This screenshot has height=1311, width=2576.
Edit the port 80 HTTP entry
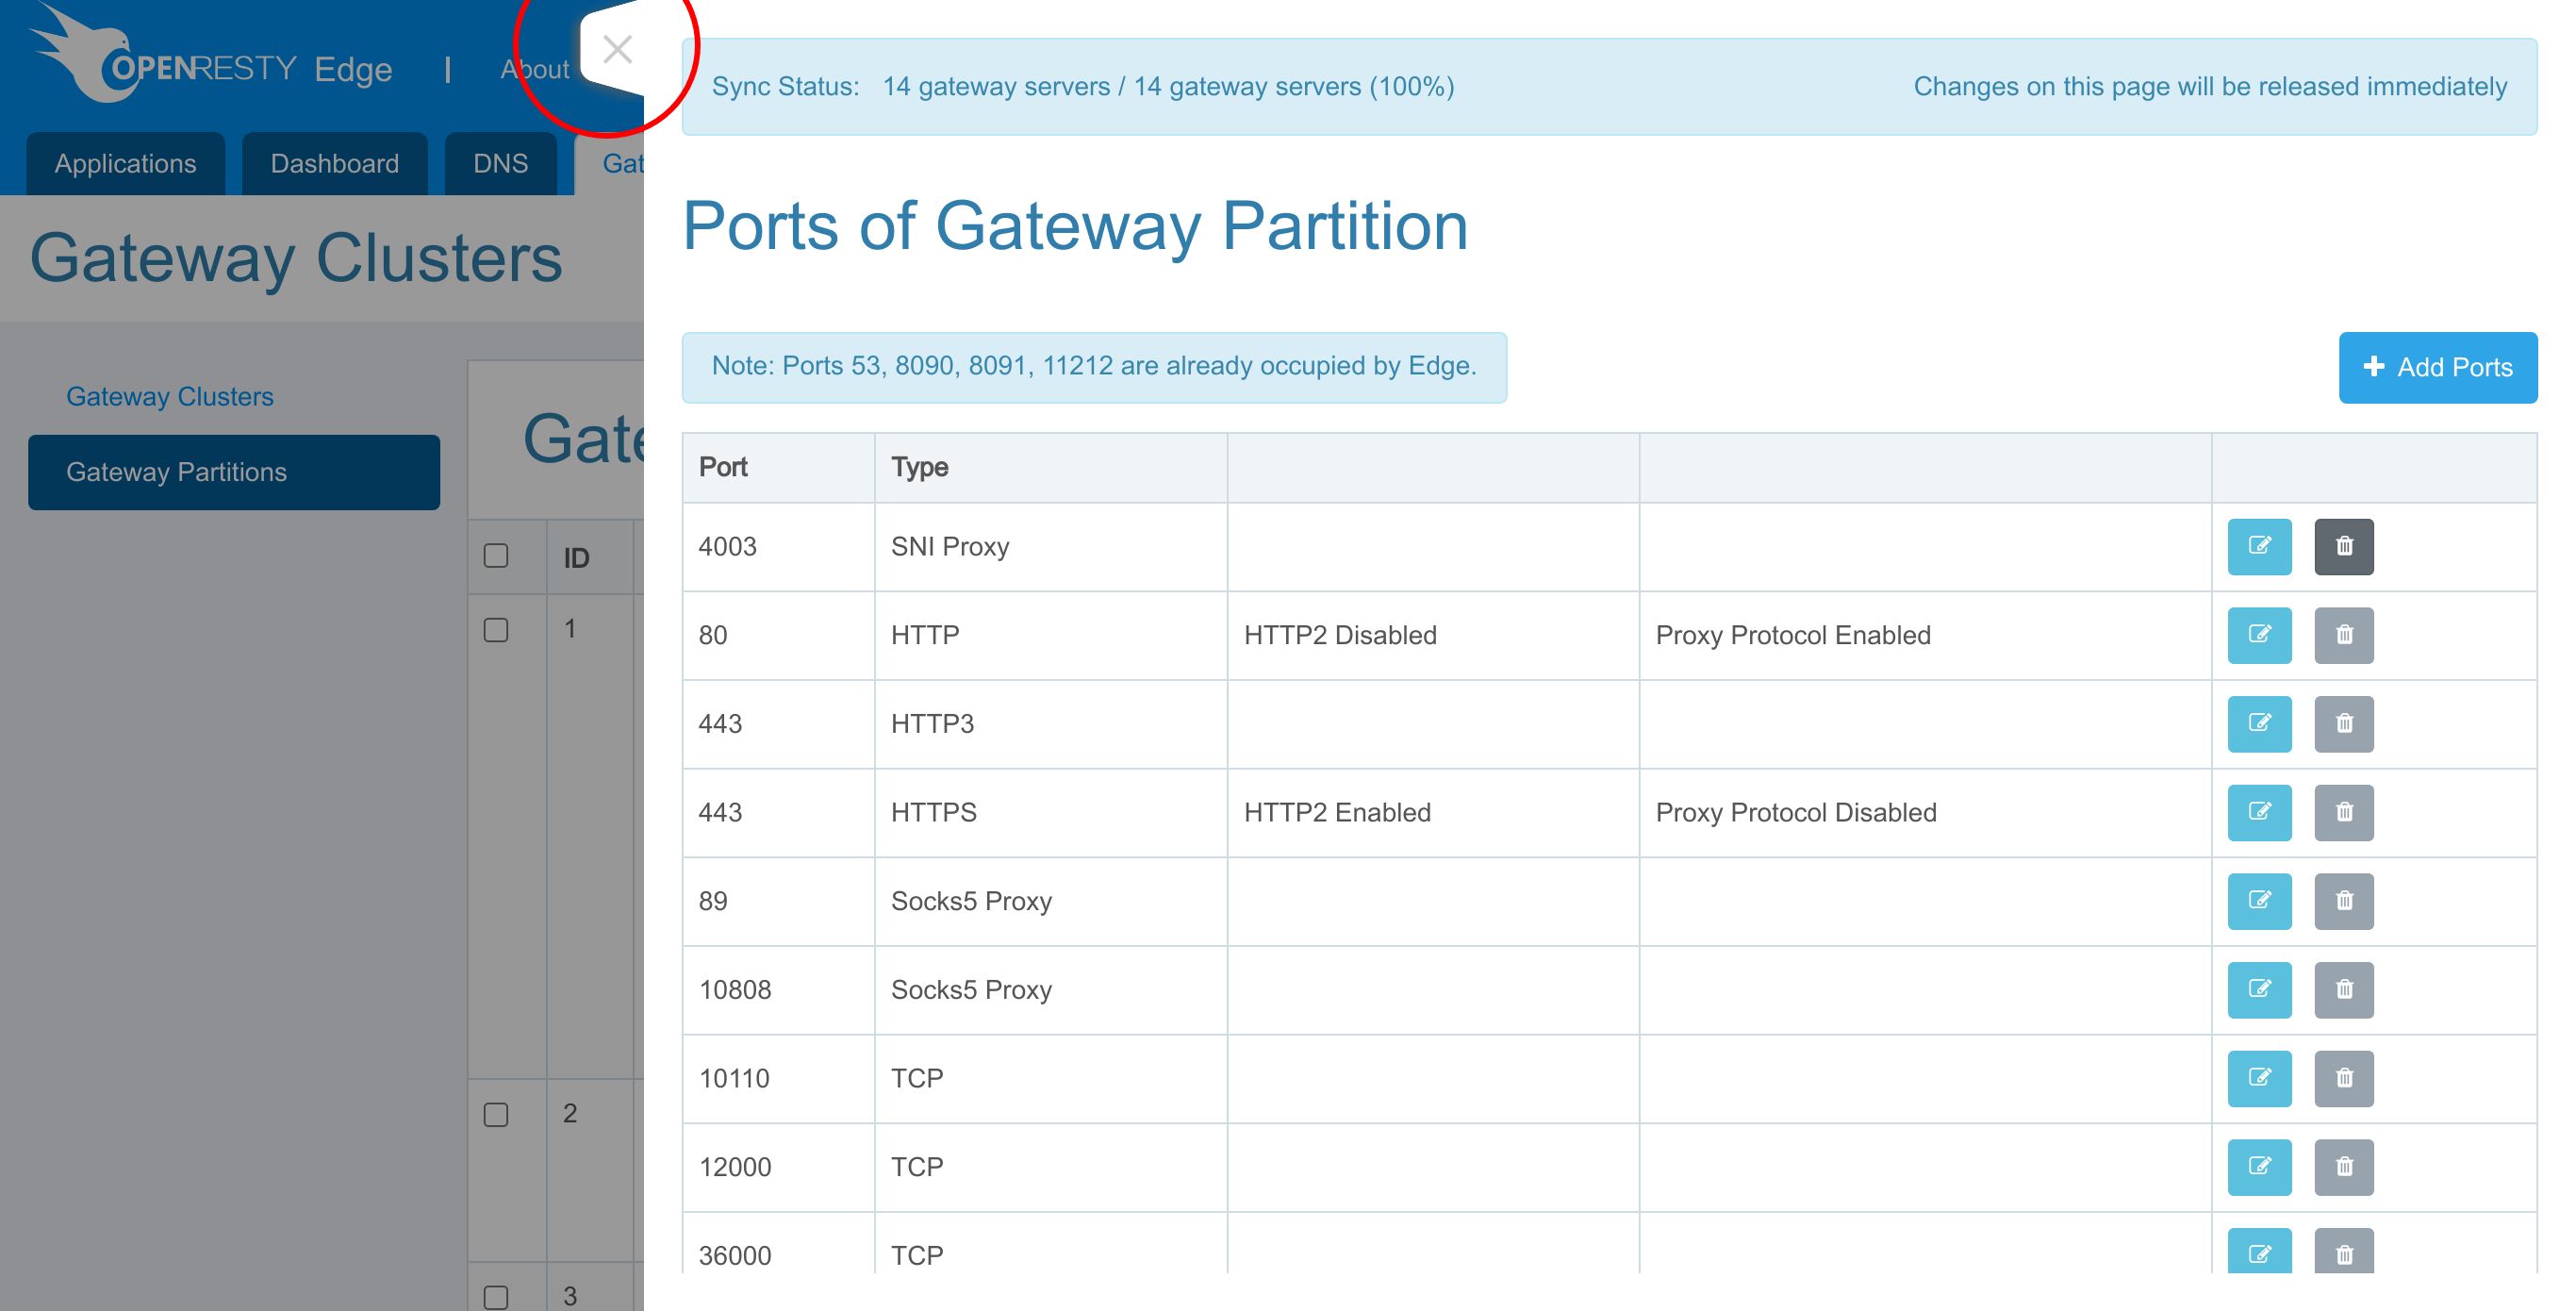coord(2259,635)
